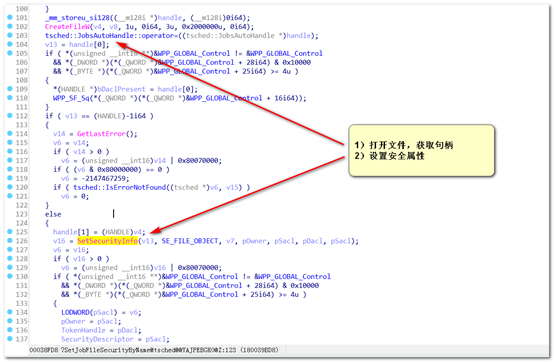The width and height of the screenshot is (554, 362).
Task: Click the 0003BFD8 offset in status bar
Action: pyautogui.click(x=43, y=350)
